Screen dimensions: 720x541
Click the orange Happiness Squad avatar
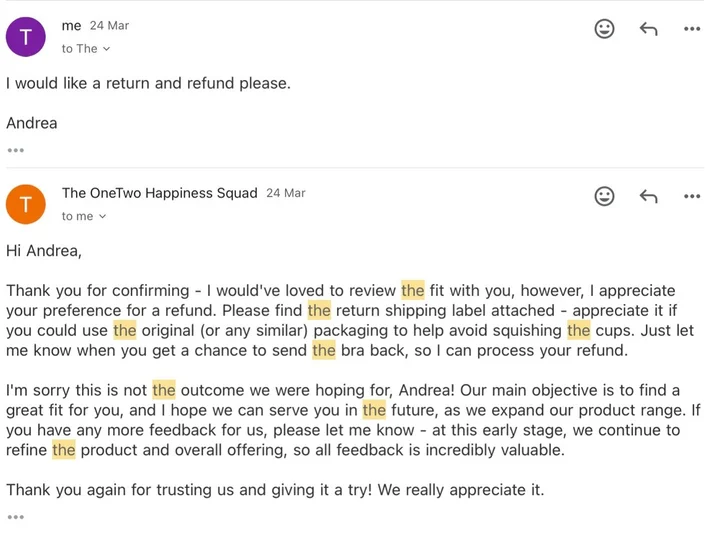click(26, 204)
